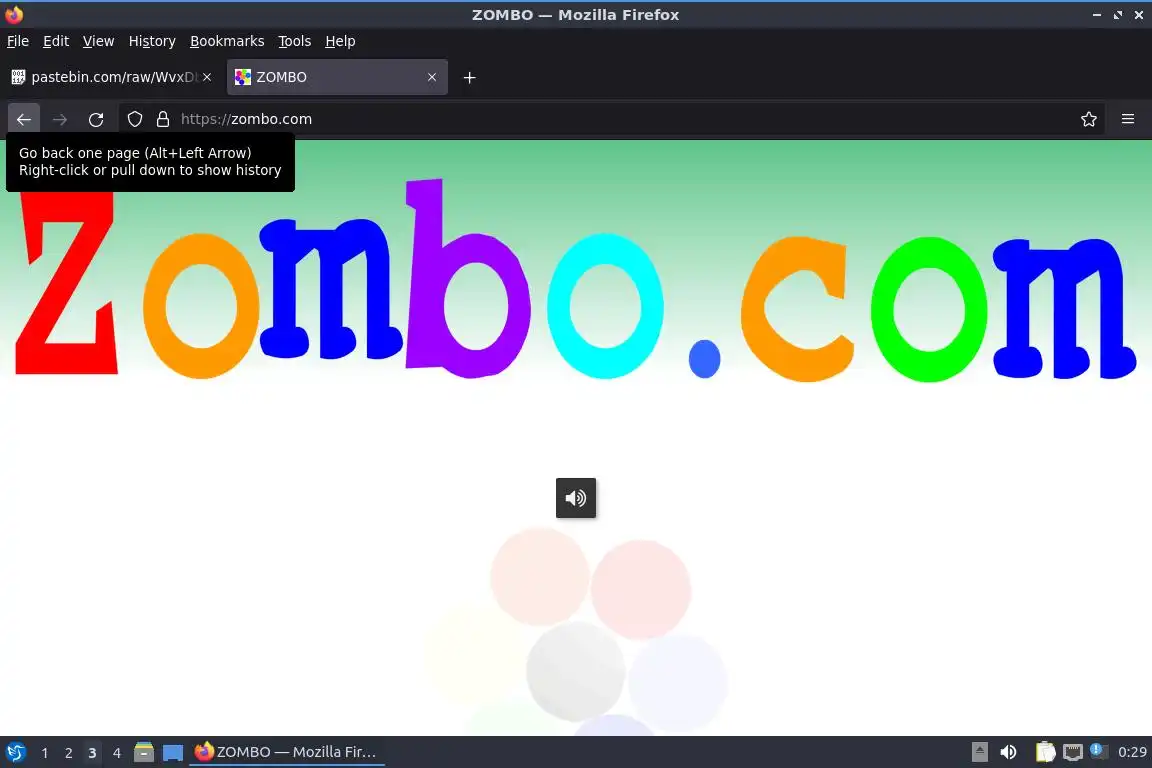Click the pastebin tab favicon
This screenshot has height=768, width=1152.
coord(18,77)
